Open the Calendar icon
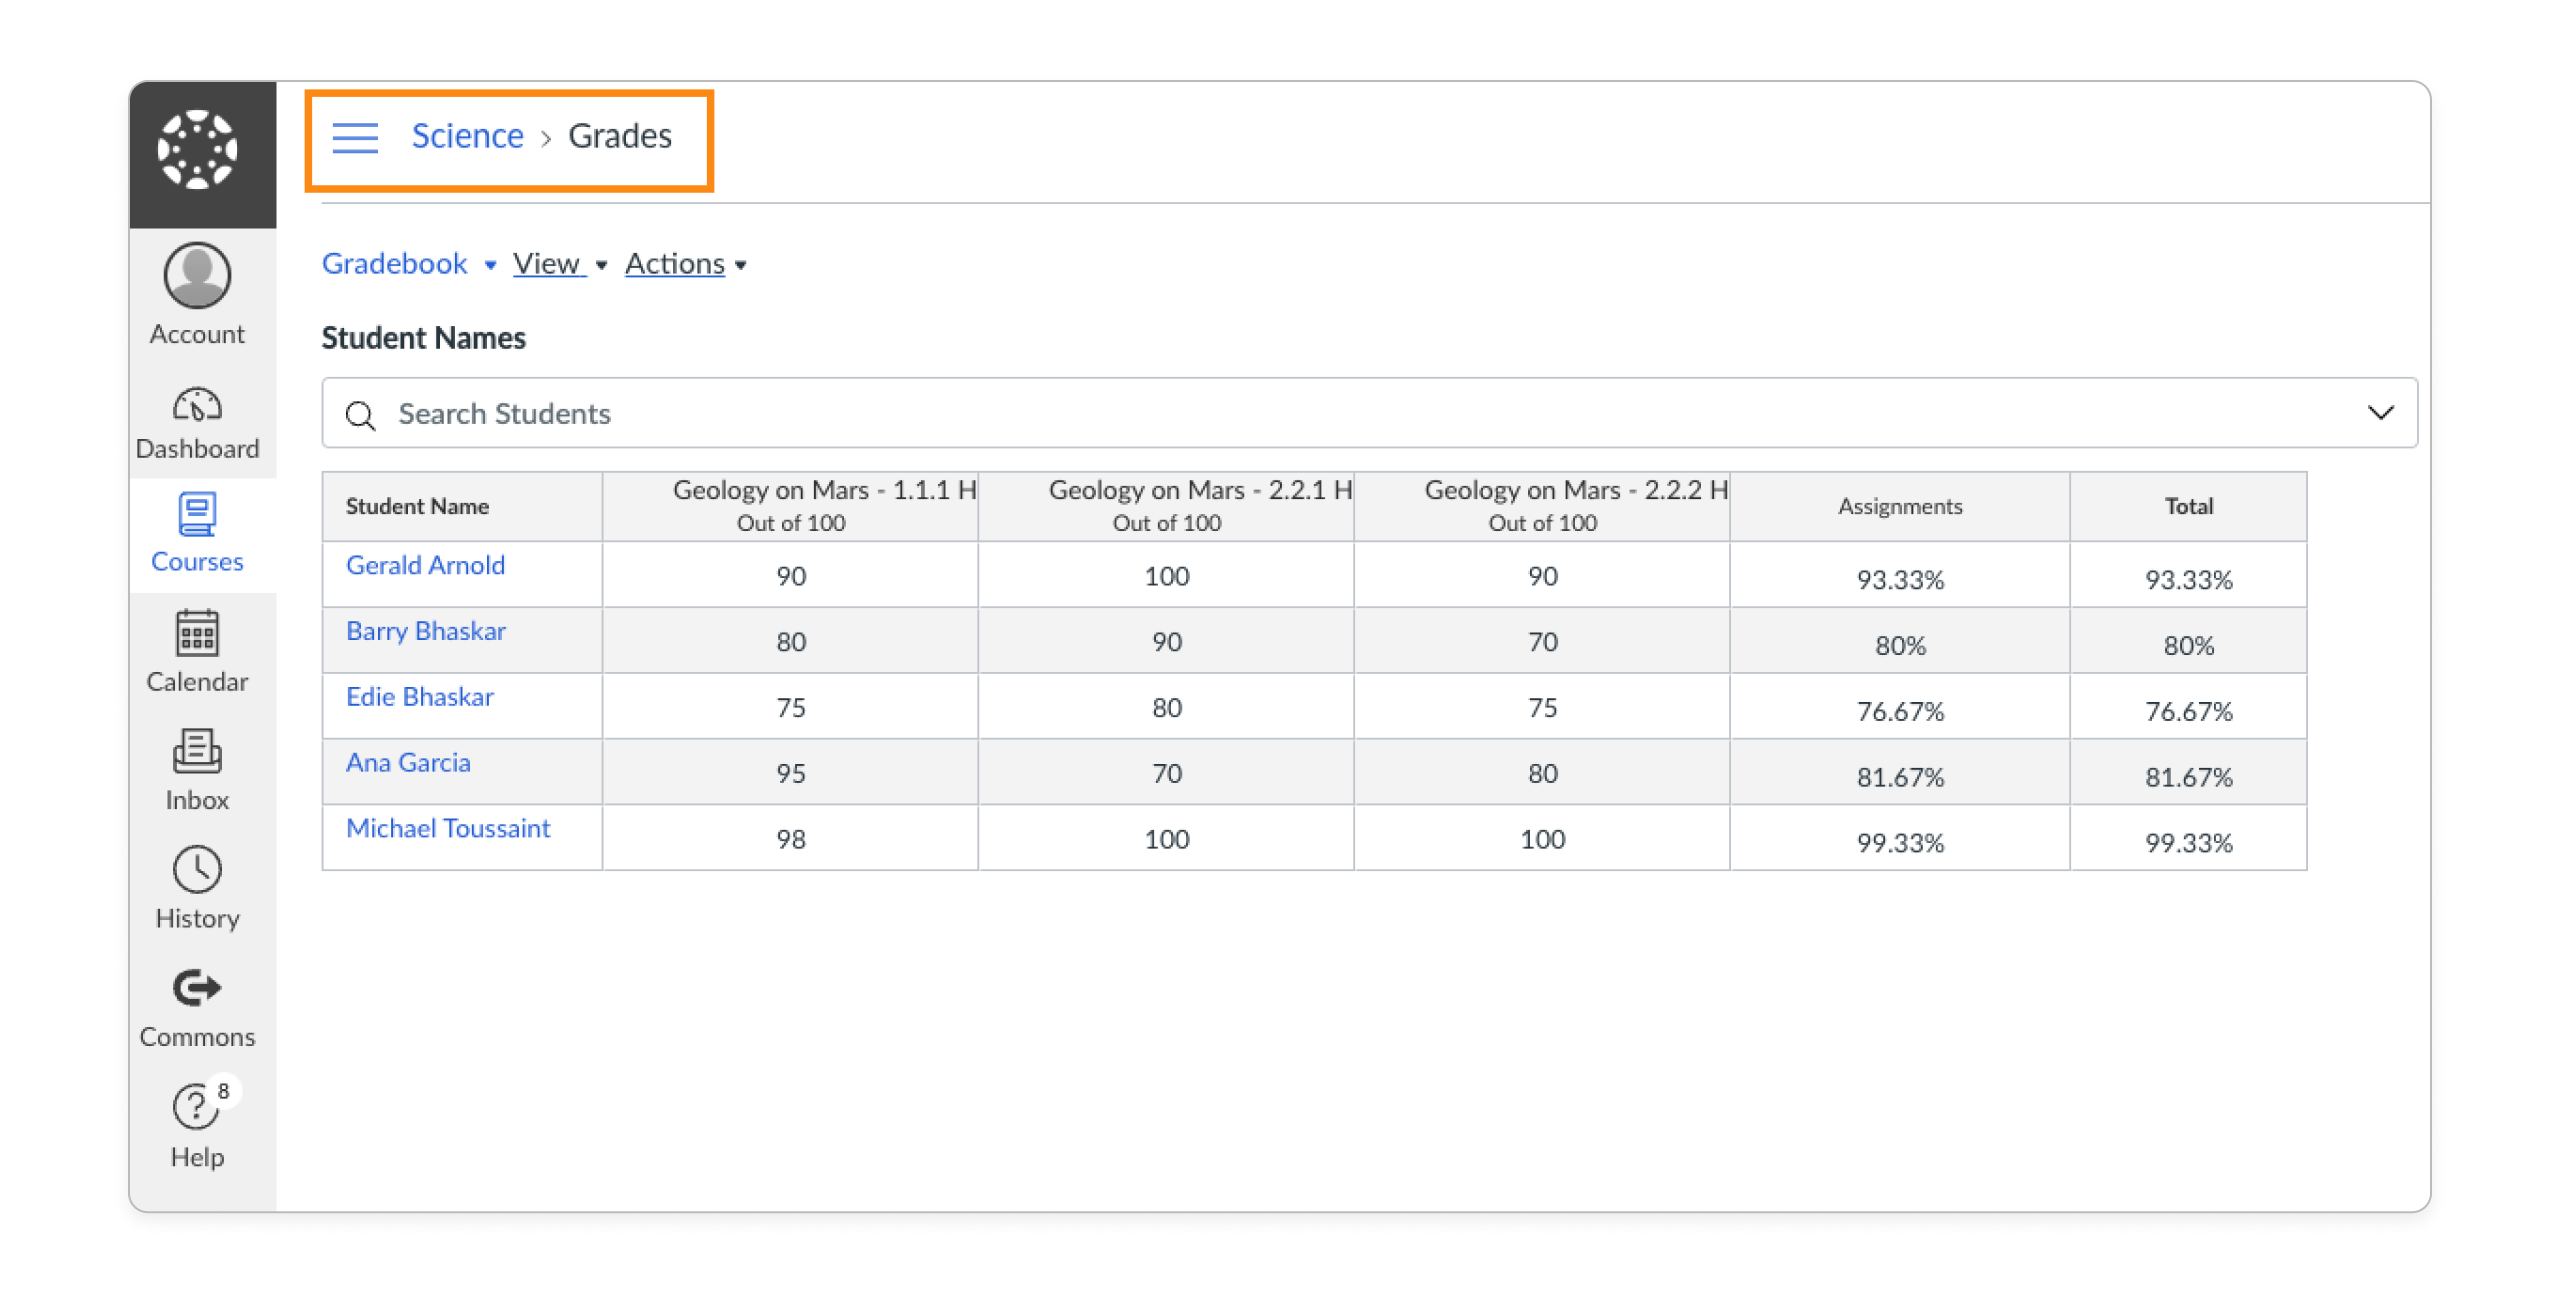Screen dimensions: 2560x1292 point(198,634)
